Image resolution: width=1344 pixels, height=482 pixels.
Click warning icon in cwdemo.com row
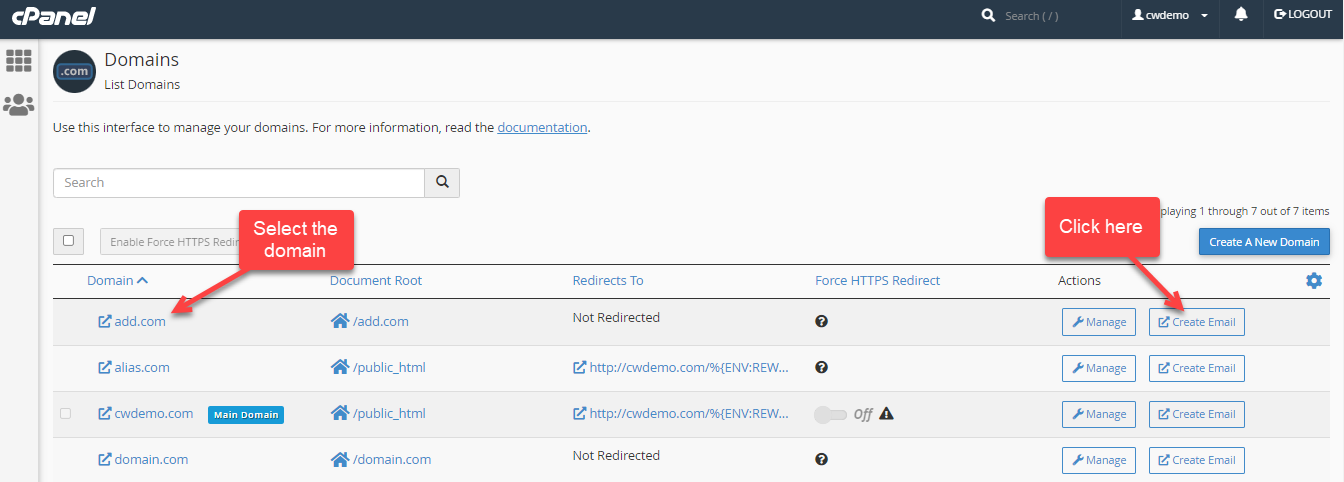[886, 414]
